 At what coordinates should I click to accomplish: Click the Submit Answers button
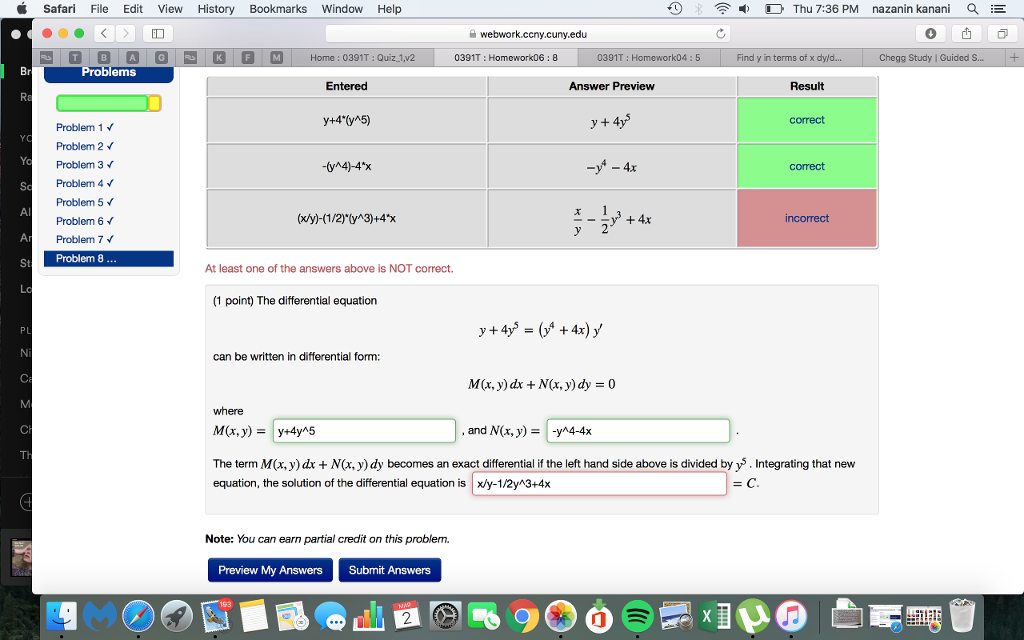[x=389, y=570]
